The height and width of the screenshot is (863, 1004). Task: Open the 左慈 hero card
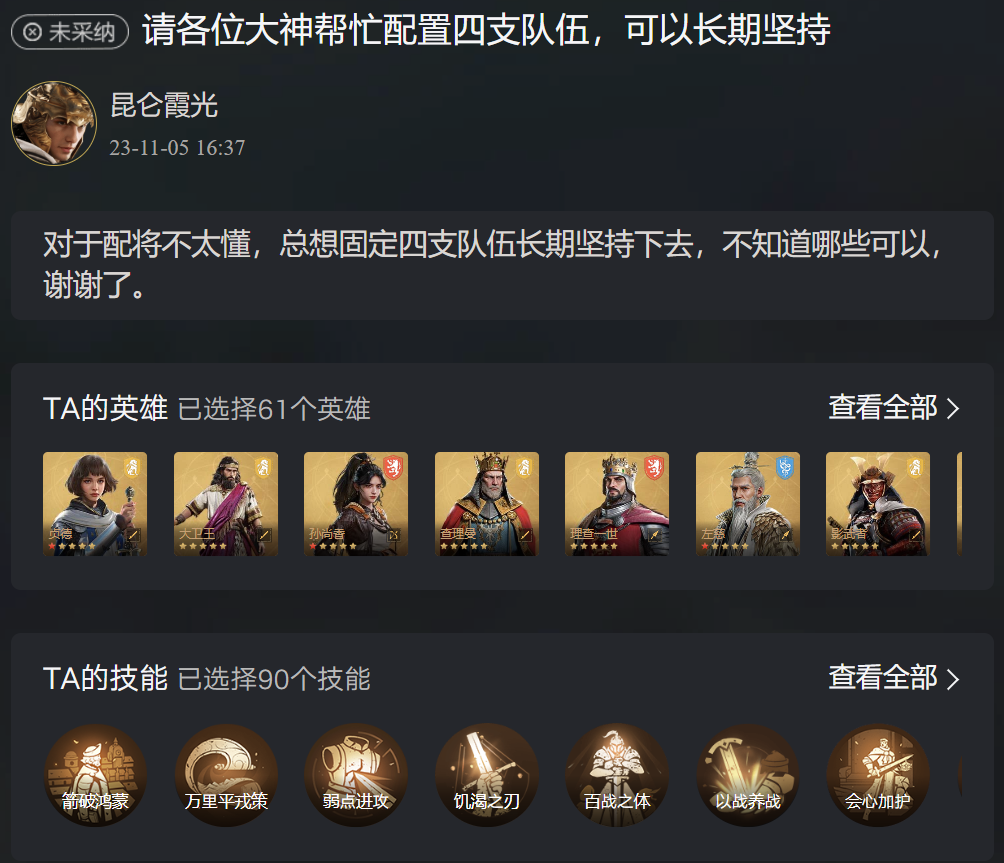(748, 504)
